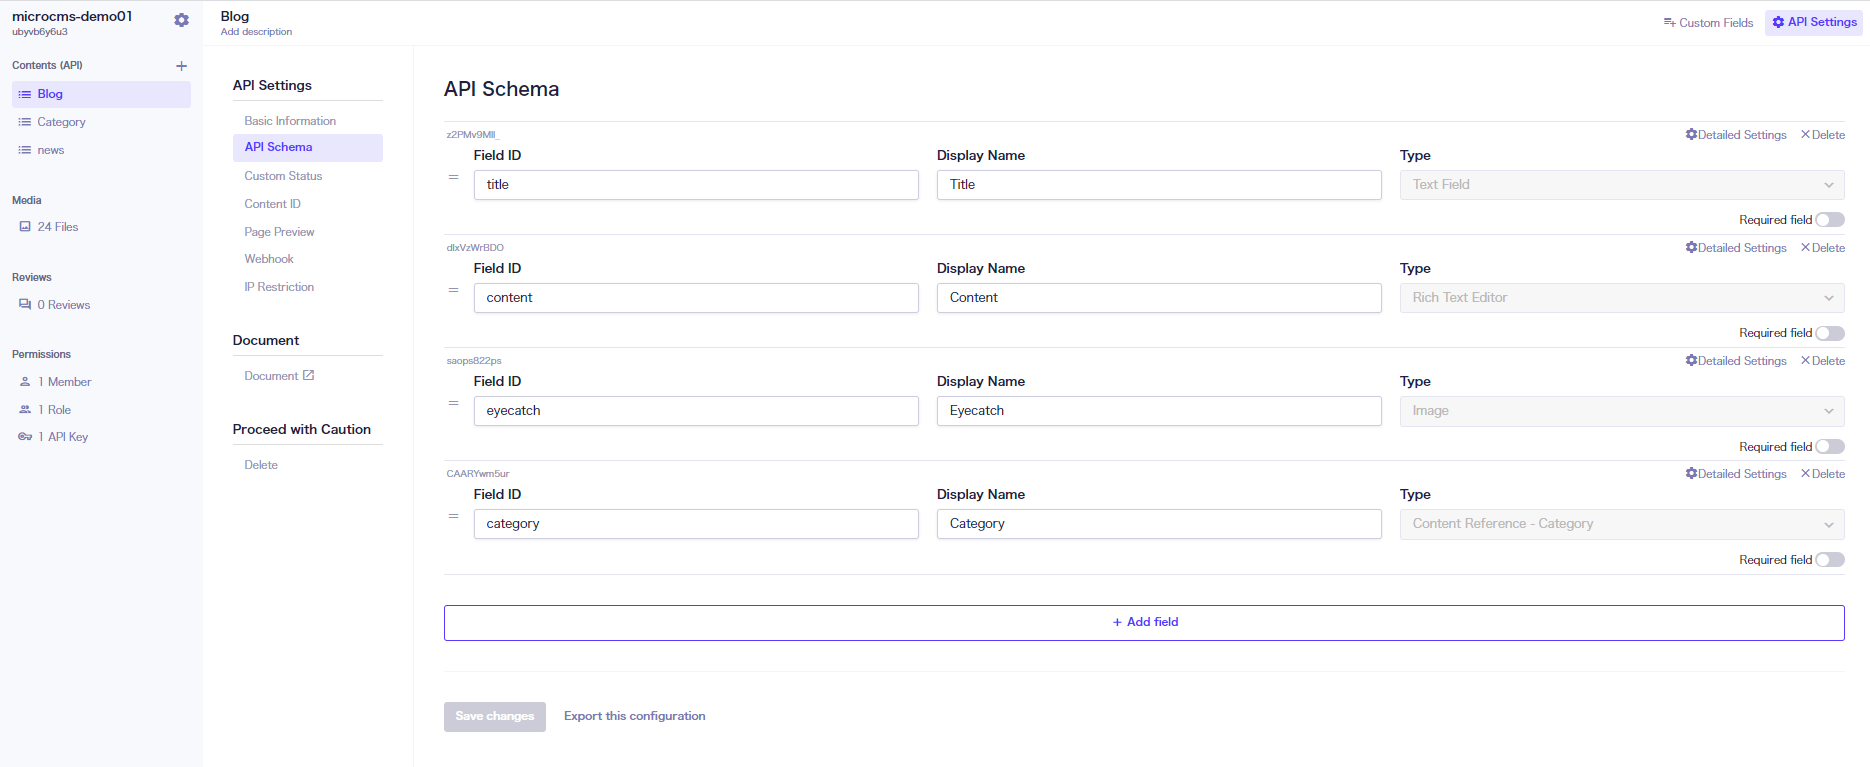Viewport: 1870px width, 767px height.
Task: Open the Webhook settings tab
Action: click(x=269, y=259)
